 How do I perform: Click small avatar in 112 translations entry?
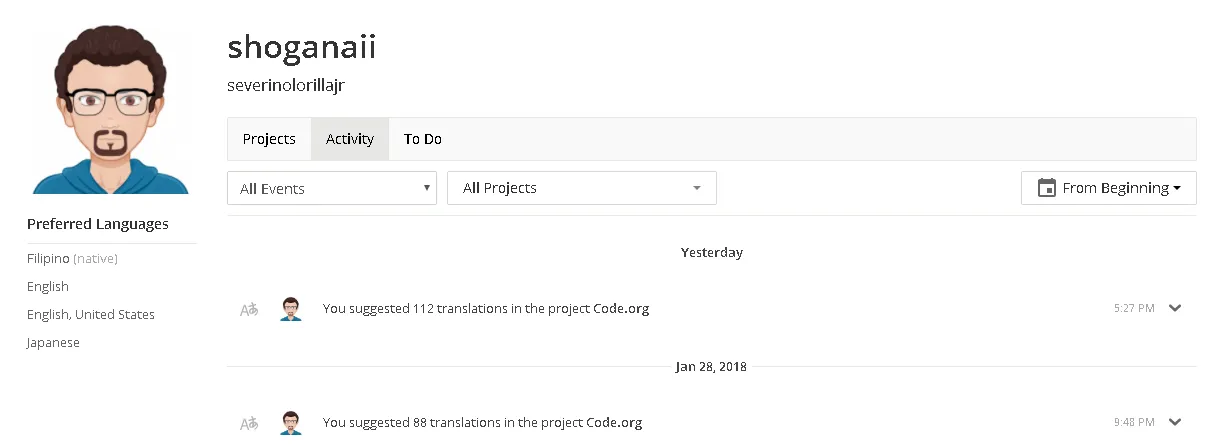(x=291, y=309)
